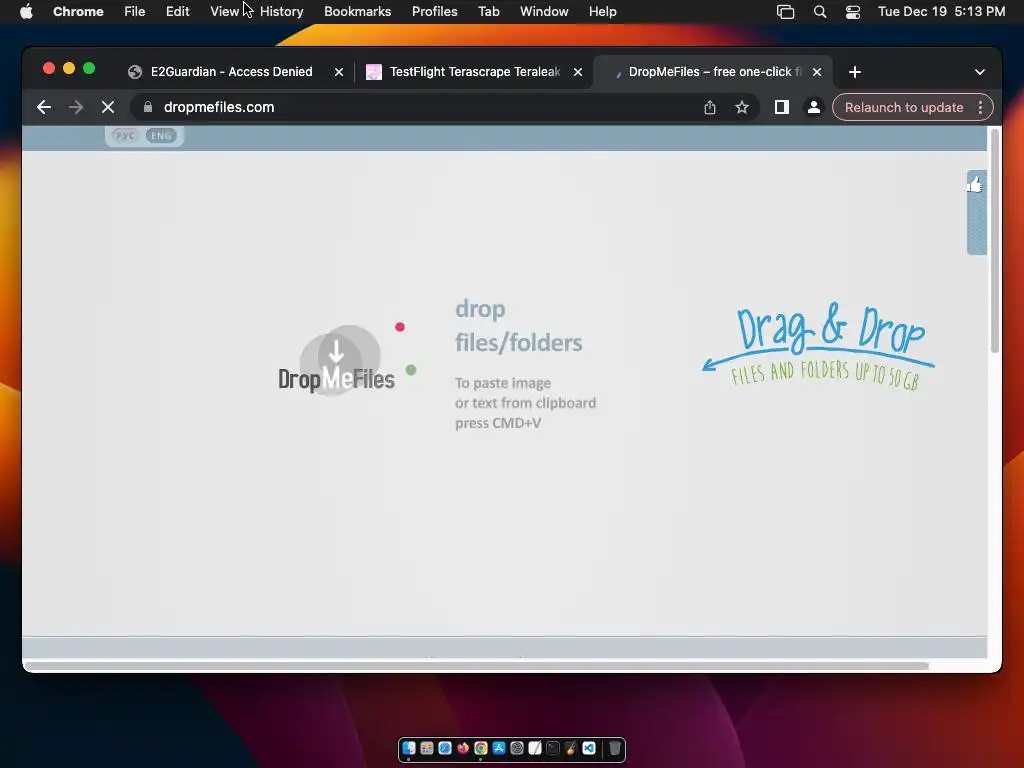Click the horizontal page scrollbar
The height and width of the screenshot is (768, 1024).
point(477,665)
